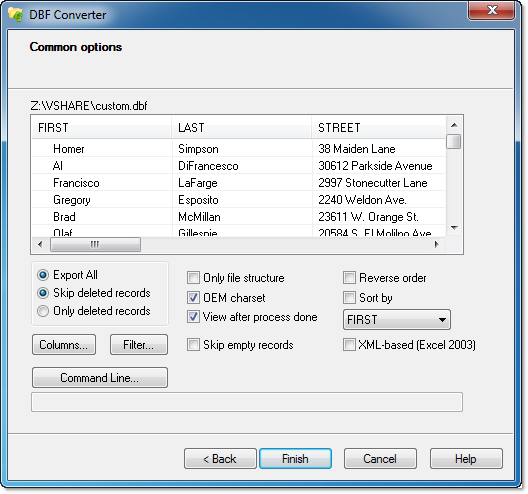Click the horizontal scroll right arrow

436,244
